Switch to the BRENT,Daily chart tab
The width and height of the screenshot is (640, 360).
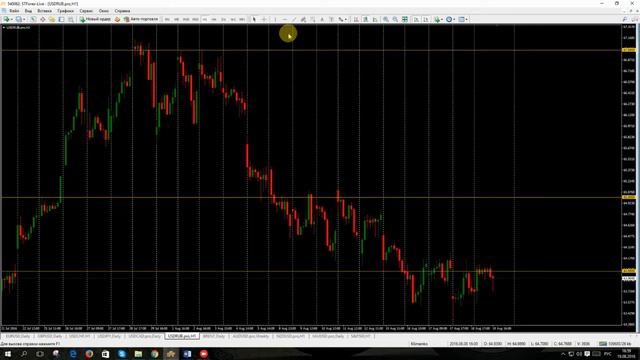tap(214, 336)
